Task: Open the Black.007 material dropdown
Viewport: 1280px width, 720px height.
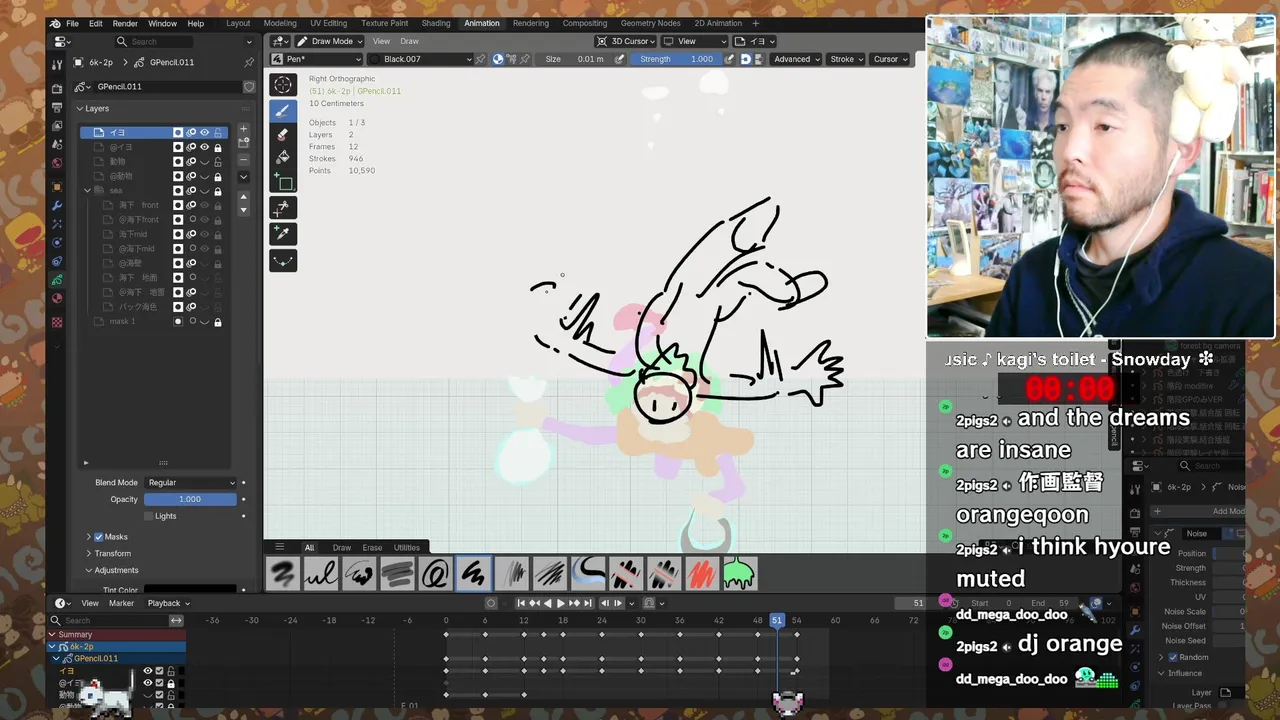Action: (x=420, y=59)
